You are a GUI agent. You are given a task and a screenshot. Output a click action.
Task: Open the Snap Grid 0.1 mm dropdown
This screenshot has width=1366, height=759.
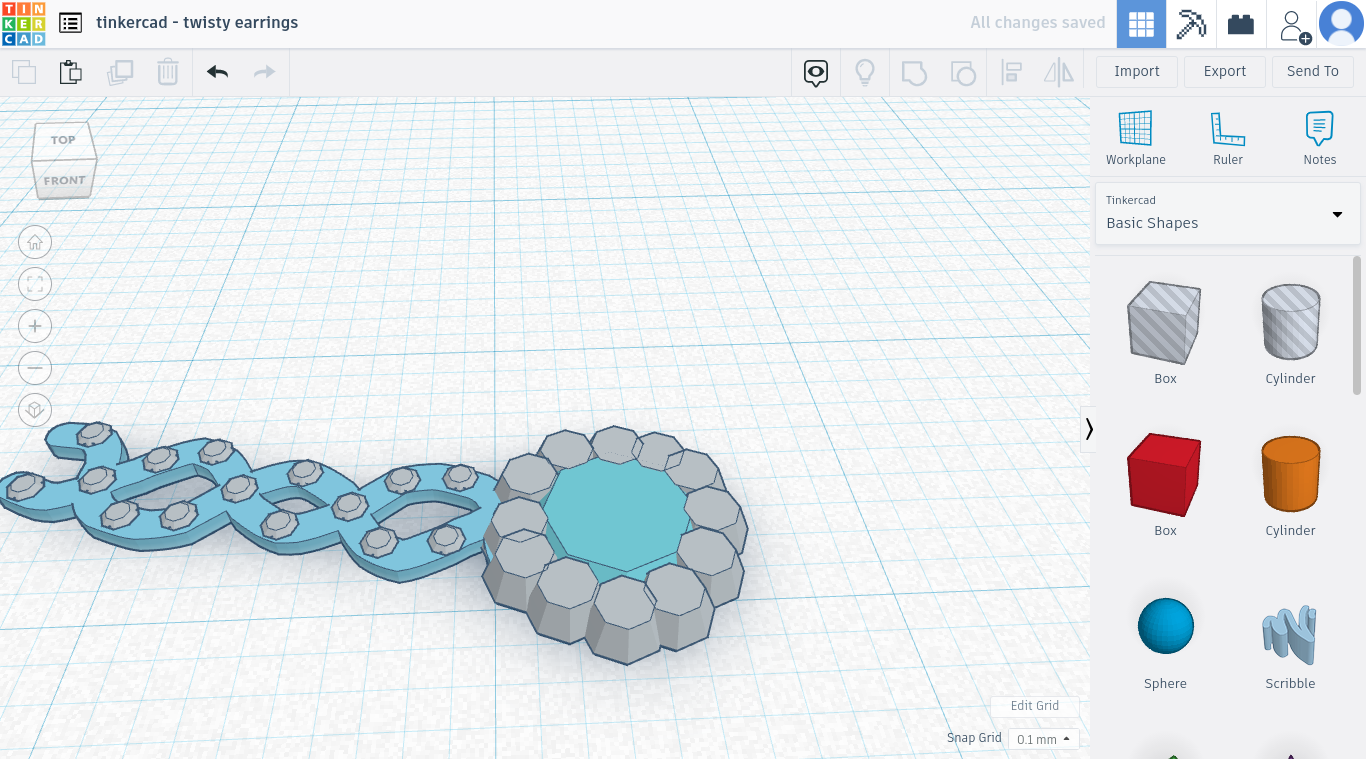click(1043, 739)
